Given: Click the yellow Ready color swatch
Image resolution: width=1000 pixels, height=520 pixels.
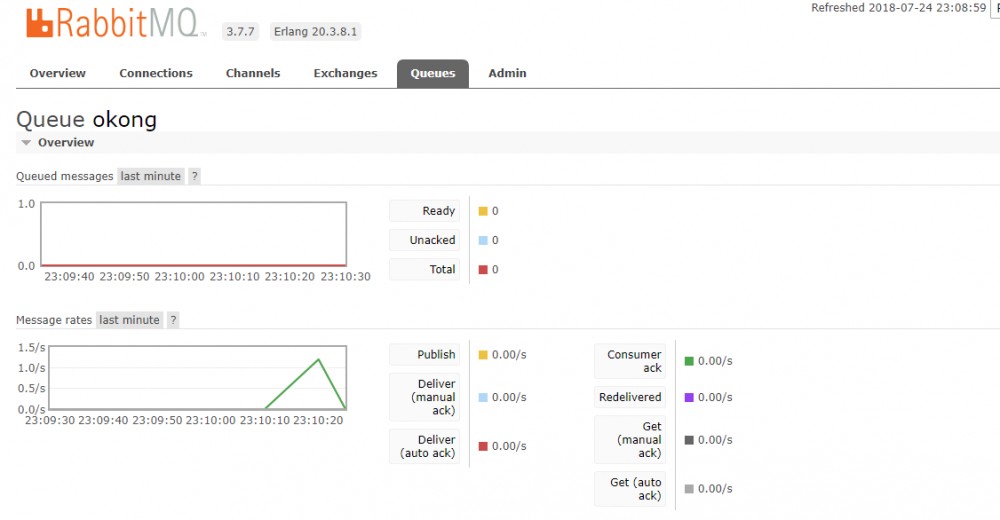Looking at the screenshot, I should point(483,211).
